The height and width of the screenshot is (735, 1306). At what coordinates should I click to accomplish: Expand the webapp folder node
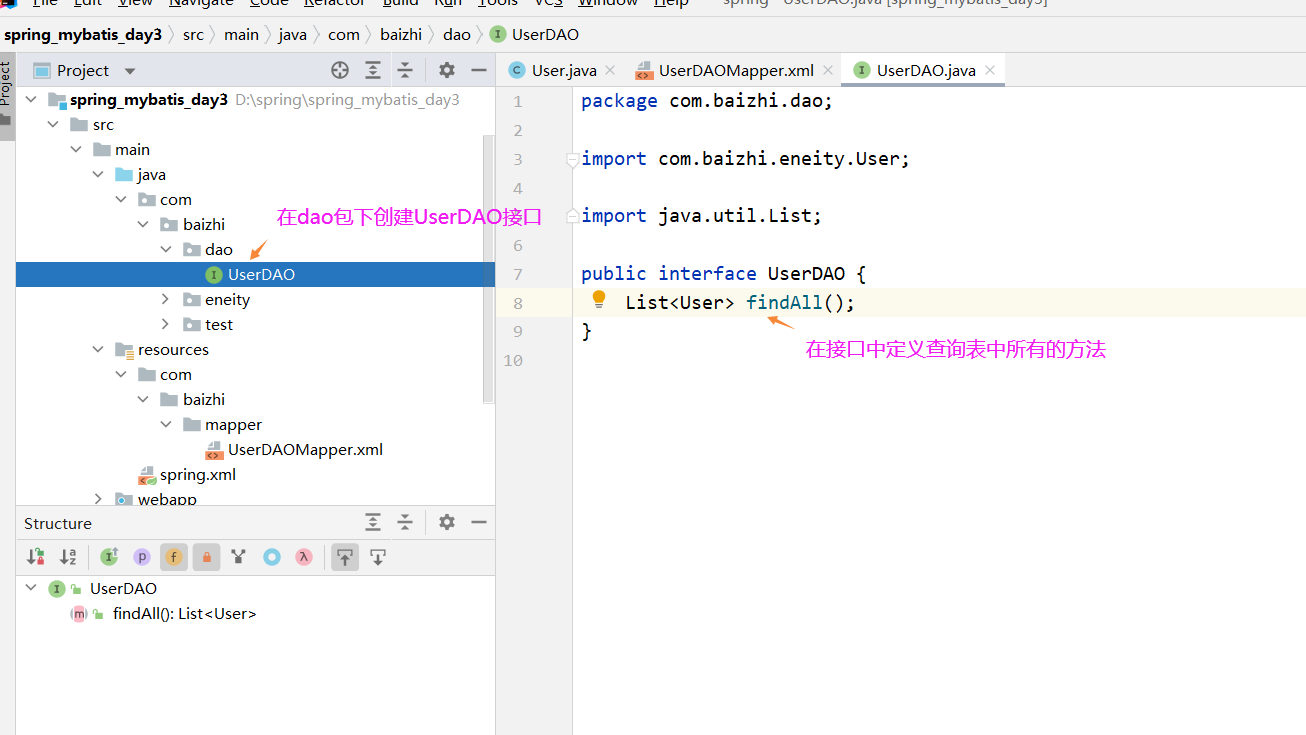[98, 498]
